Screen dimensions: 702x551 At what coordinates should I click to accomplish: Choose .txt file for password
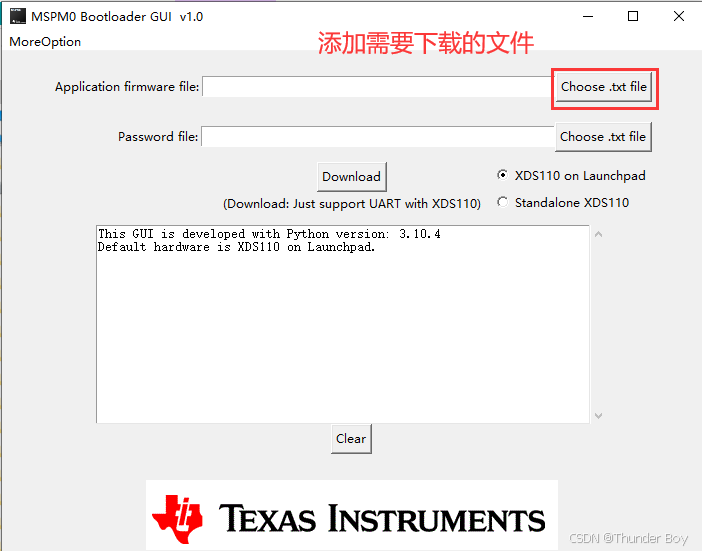coord(603,137)
